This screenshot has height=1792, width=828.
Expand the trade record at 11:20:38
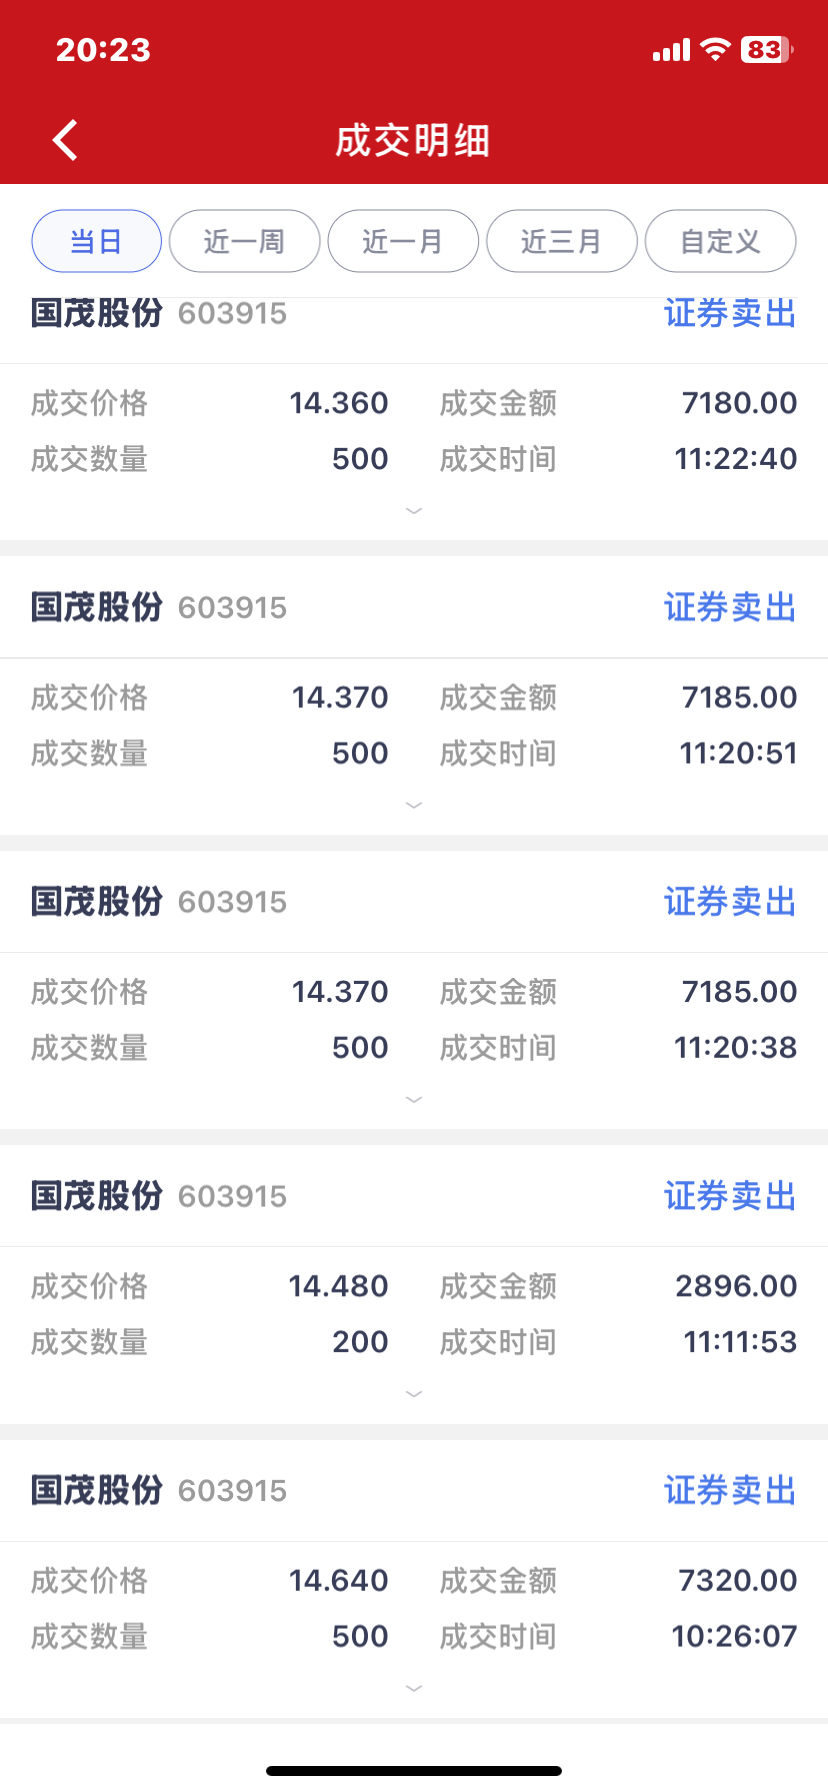[x=414, y=1100]
